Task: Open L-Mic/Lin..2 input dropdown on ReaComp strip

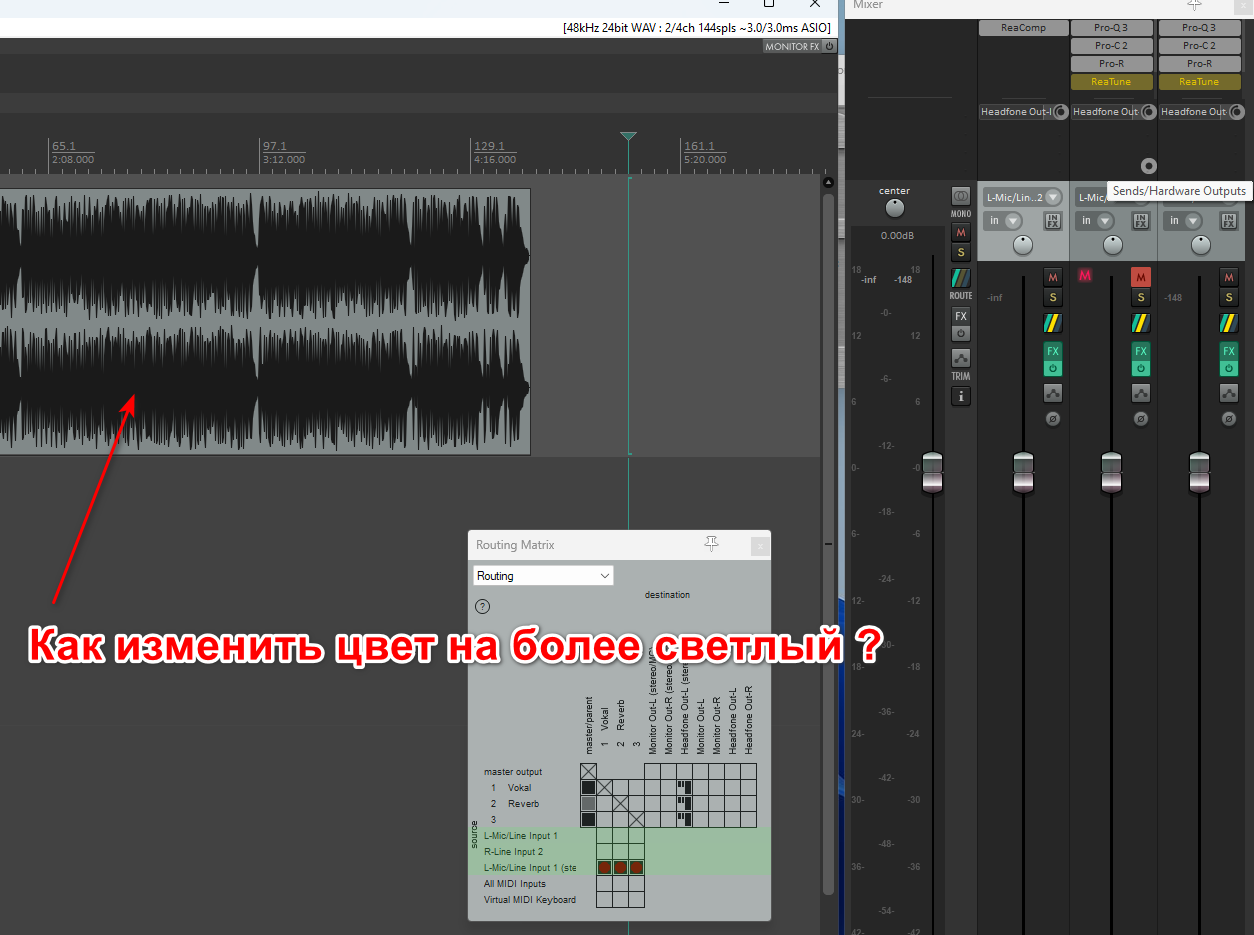Action: coord(1023,198)
